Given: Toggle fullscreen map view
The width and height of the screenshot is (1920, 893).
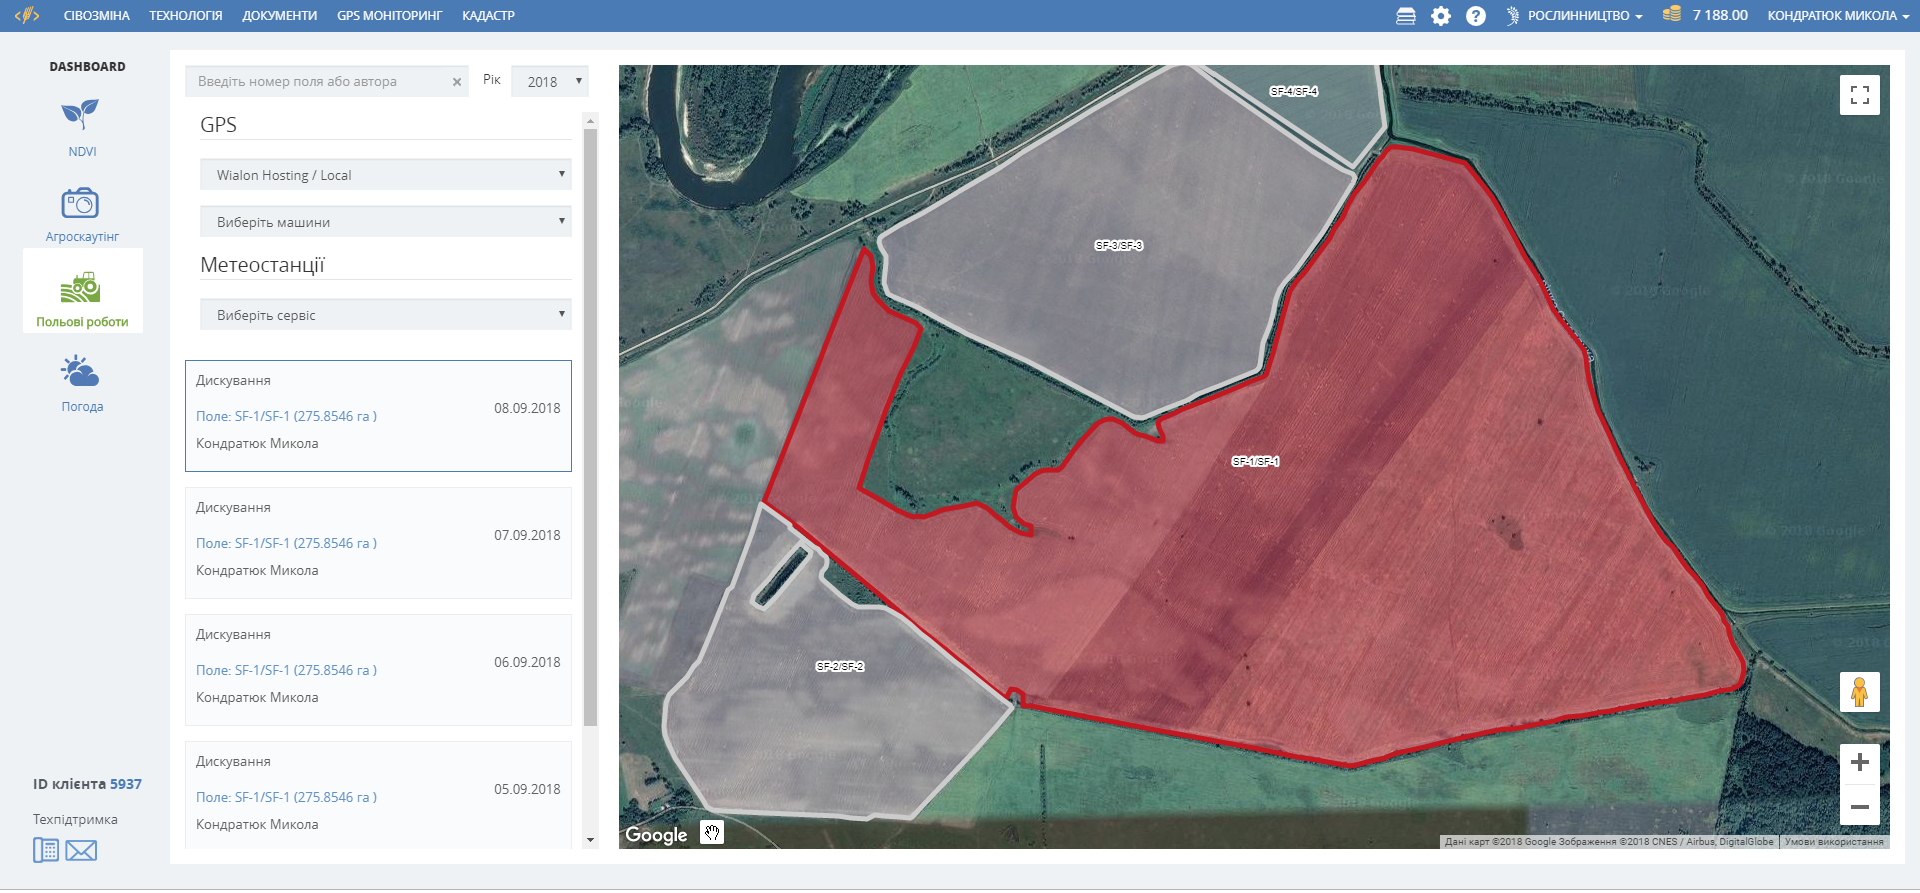Looking at the screenshot, I should pyautogui.click(x=1859, y=95).
